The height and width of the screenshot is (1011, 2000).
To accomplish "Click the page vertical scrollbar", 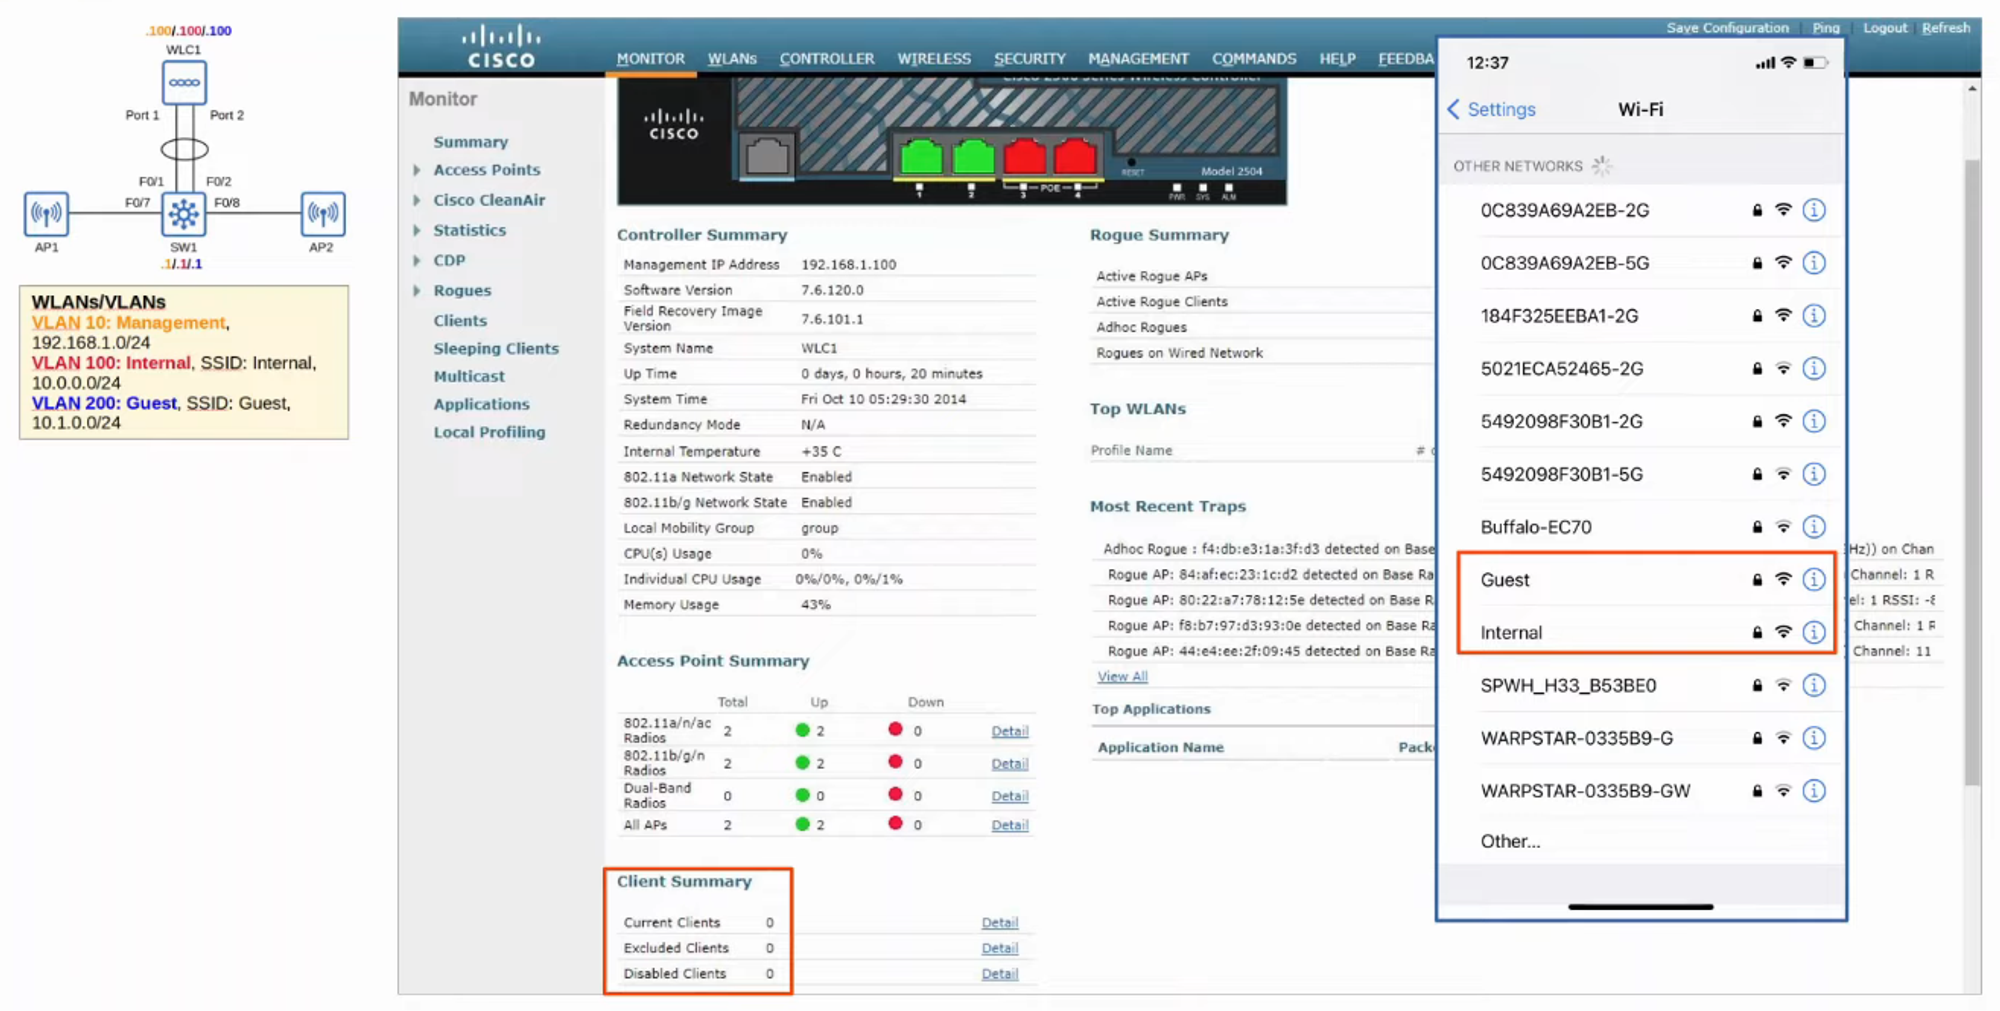I will click(1971, 470).
